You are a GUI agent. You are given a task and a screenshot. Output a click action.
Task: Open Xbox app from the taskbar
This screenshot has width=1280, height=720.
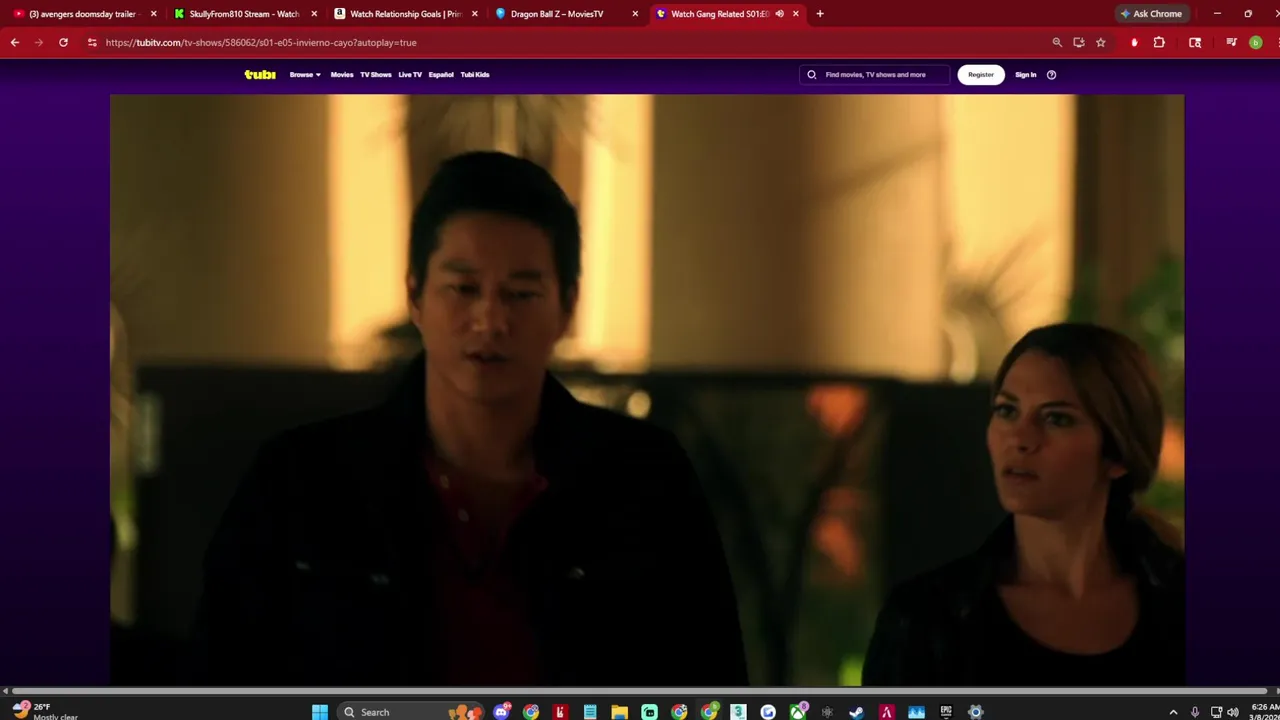pyautogui.click(x=798, y=712)
